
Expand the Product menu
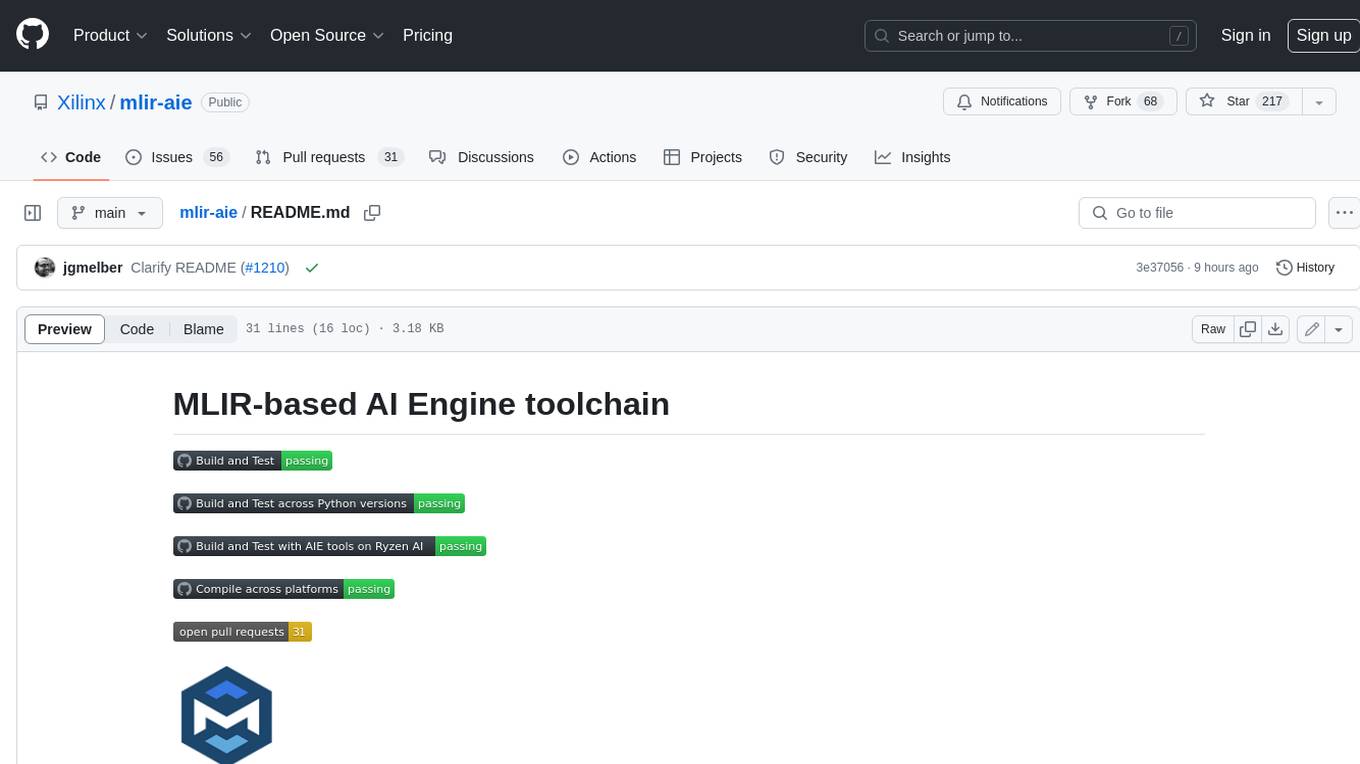(x=110, y=35)
